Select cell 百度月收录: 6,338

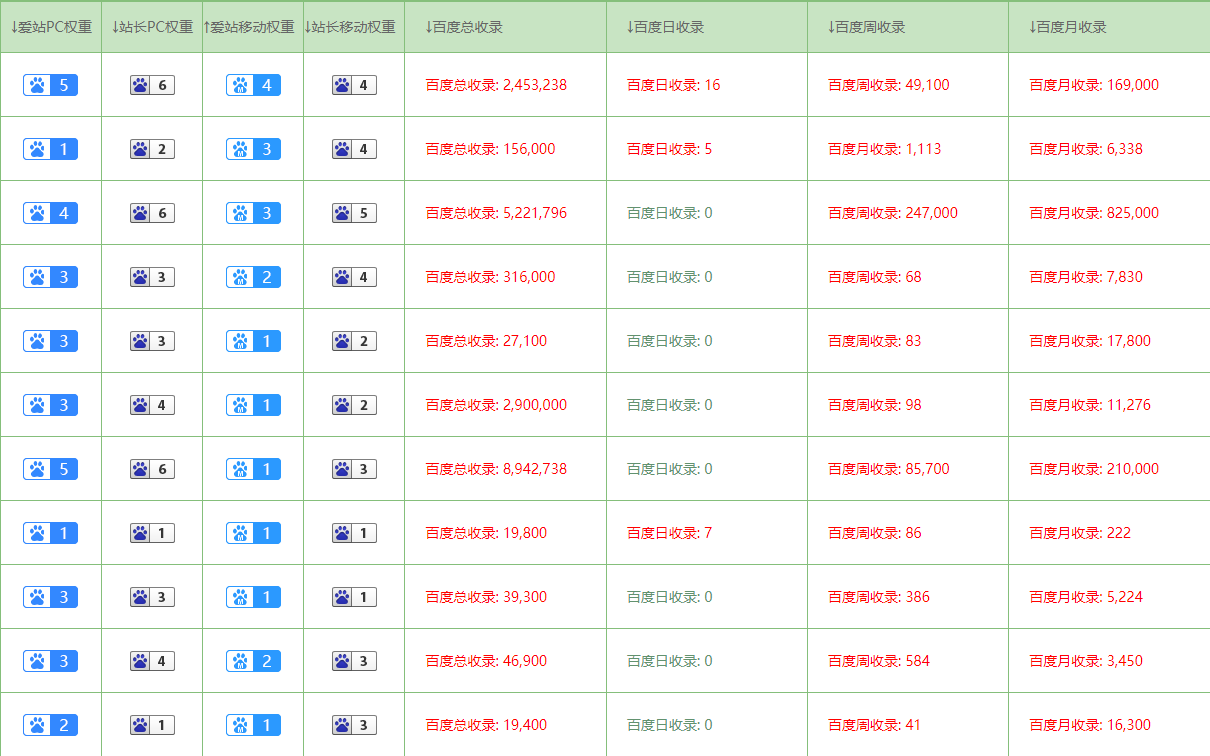point(1086,149)
